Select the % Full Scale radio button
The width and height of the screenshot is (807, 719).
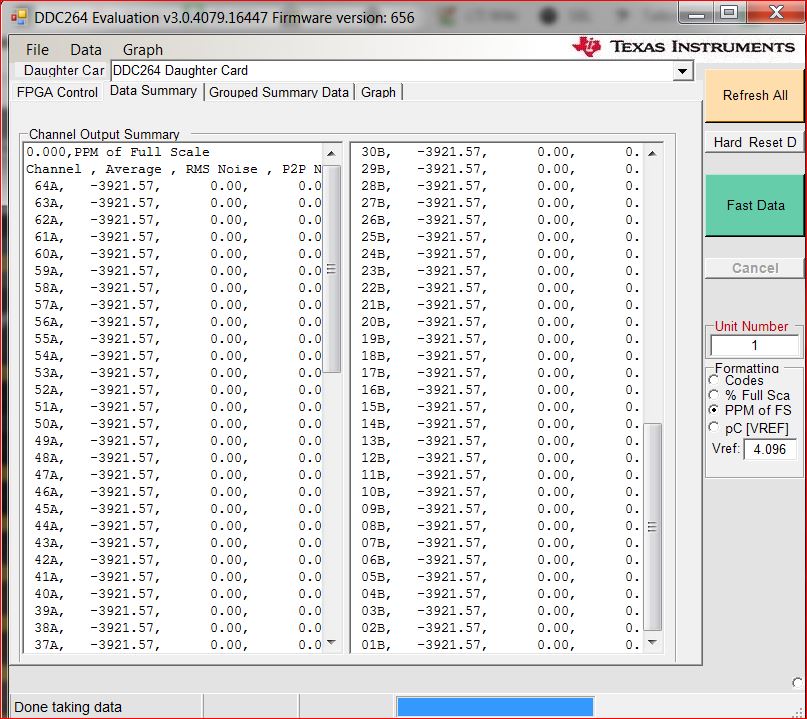(714, 395)
